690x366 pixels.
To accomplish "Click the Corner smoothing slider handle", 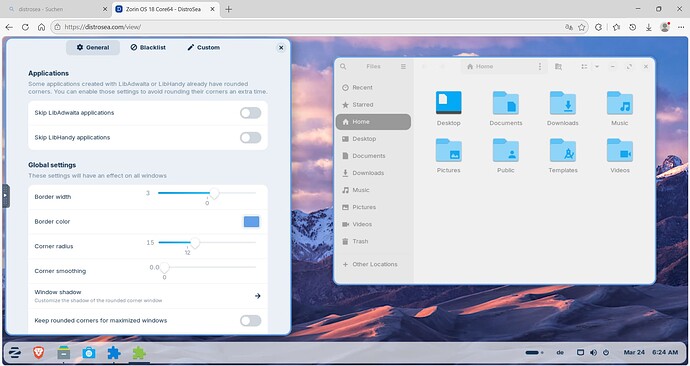I will pos(164,267).
